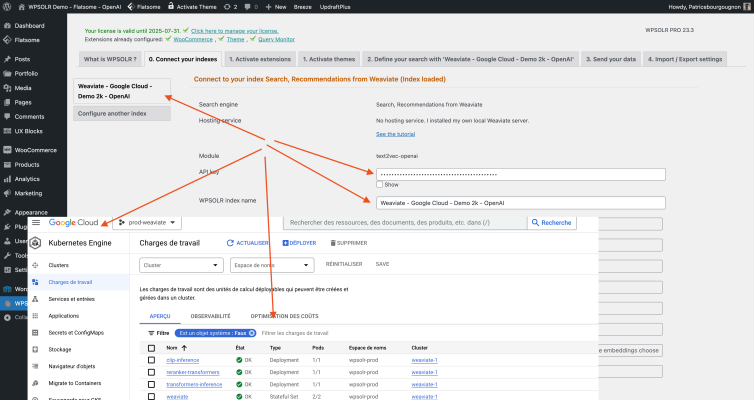Open Services et entrées sidebar item
This screenshot has height=400, width=754.
pyautogui.click(x=72, y=299)
